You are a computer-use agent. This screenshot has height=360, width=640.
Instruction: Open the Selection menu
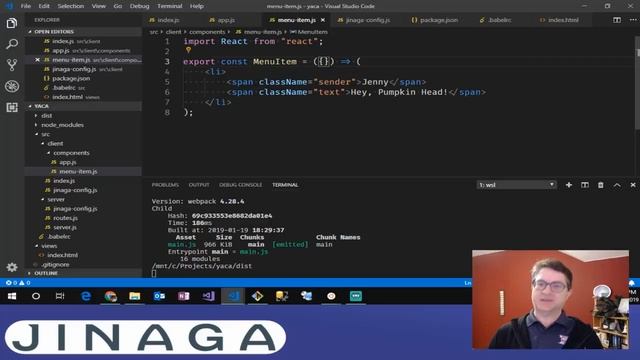(71, 6)
